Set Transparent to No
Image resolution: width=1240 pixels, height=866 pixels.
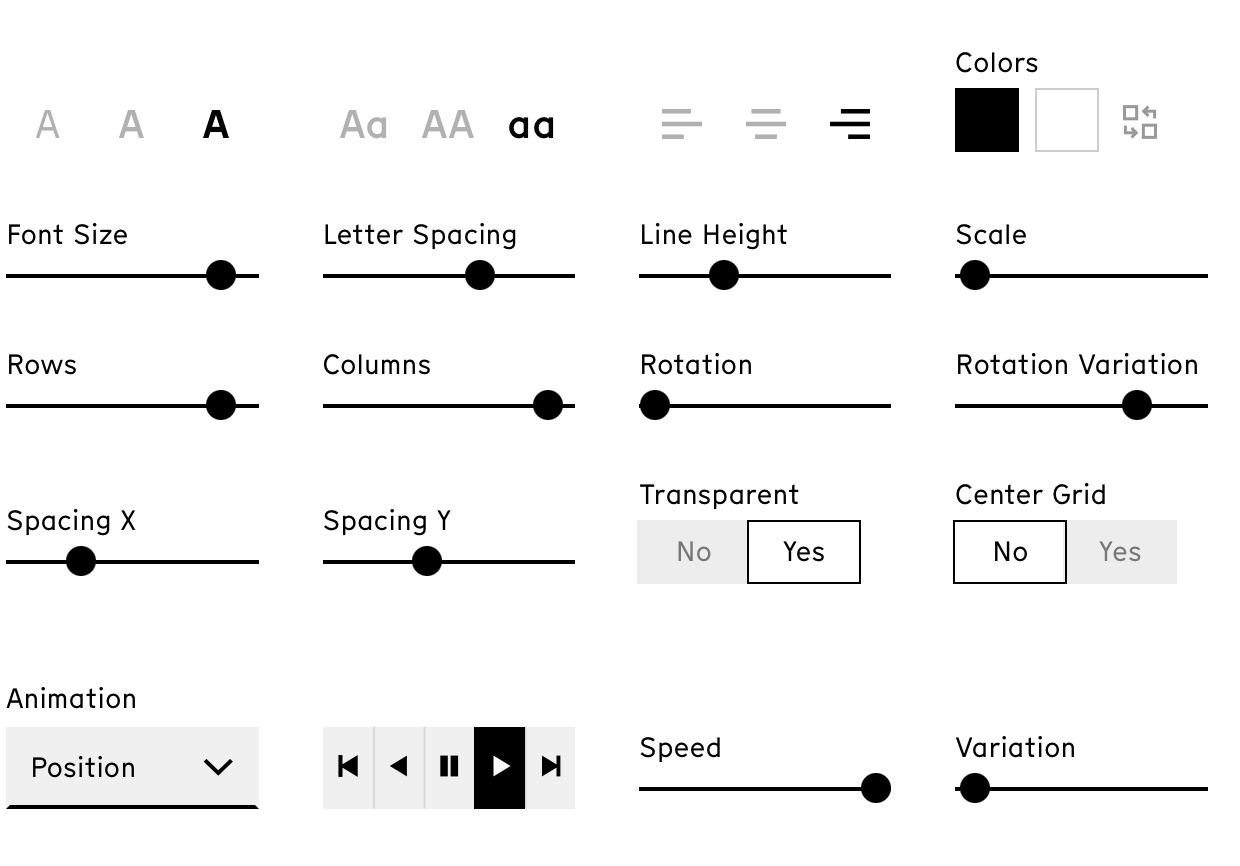(x=693, y=552)
